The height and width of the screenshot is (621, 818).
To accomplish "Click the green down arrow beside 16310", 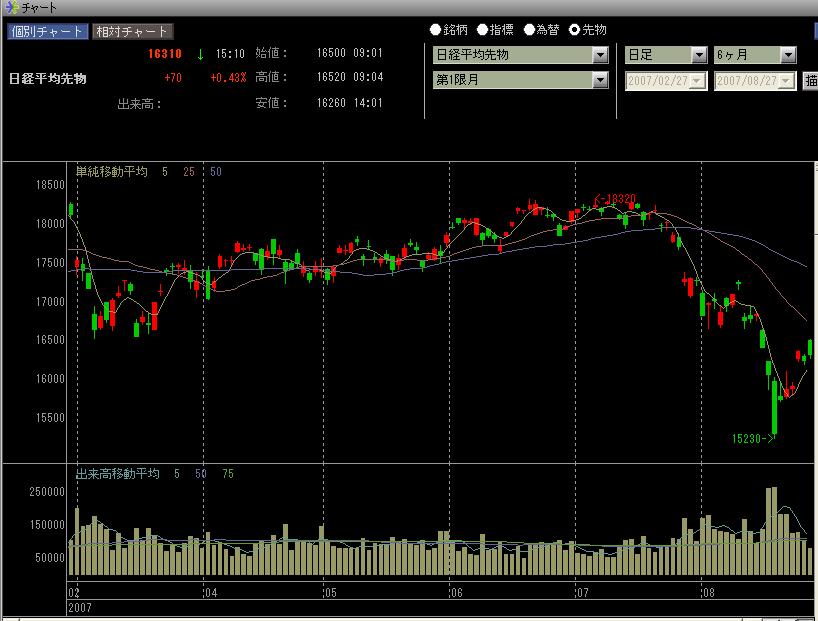I will (200, 54).
